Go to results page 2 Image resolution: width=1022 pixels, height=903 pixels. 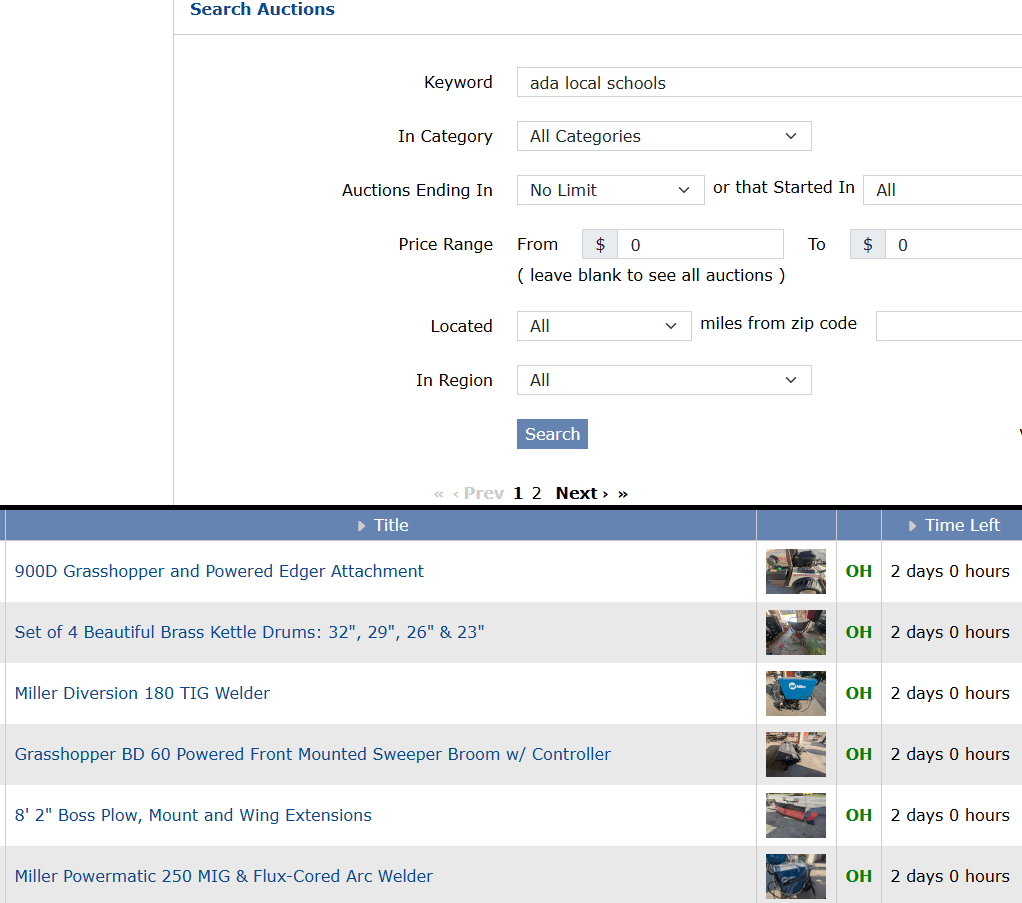pyautogui.click(x=536, y=493)
